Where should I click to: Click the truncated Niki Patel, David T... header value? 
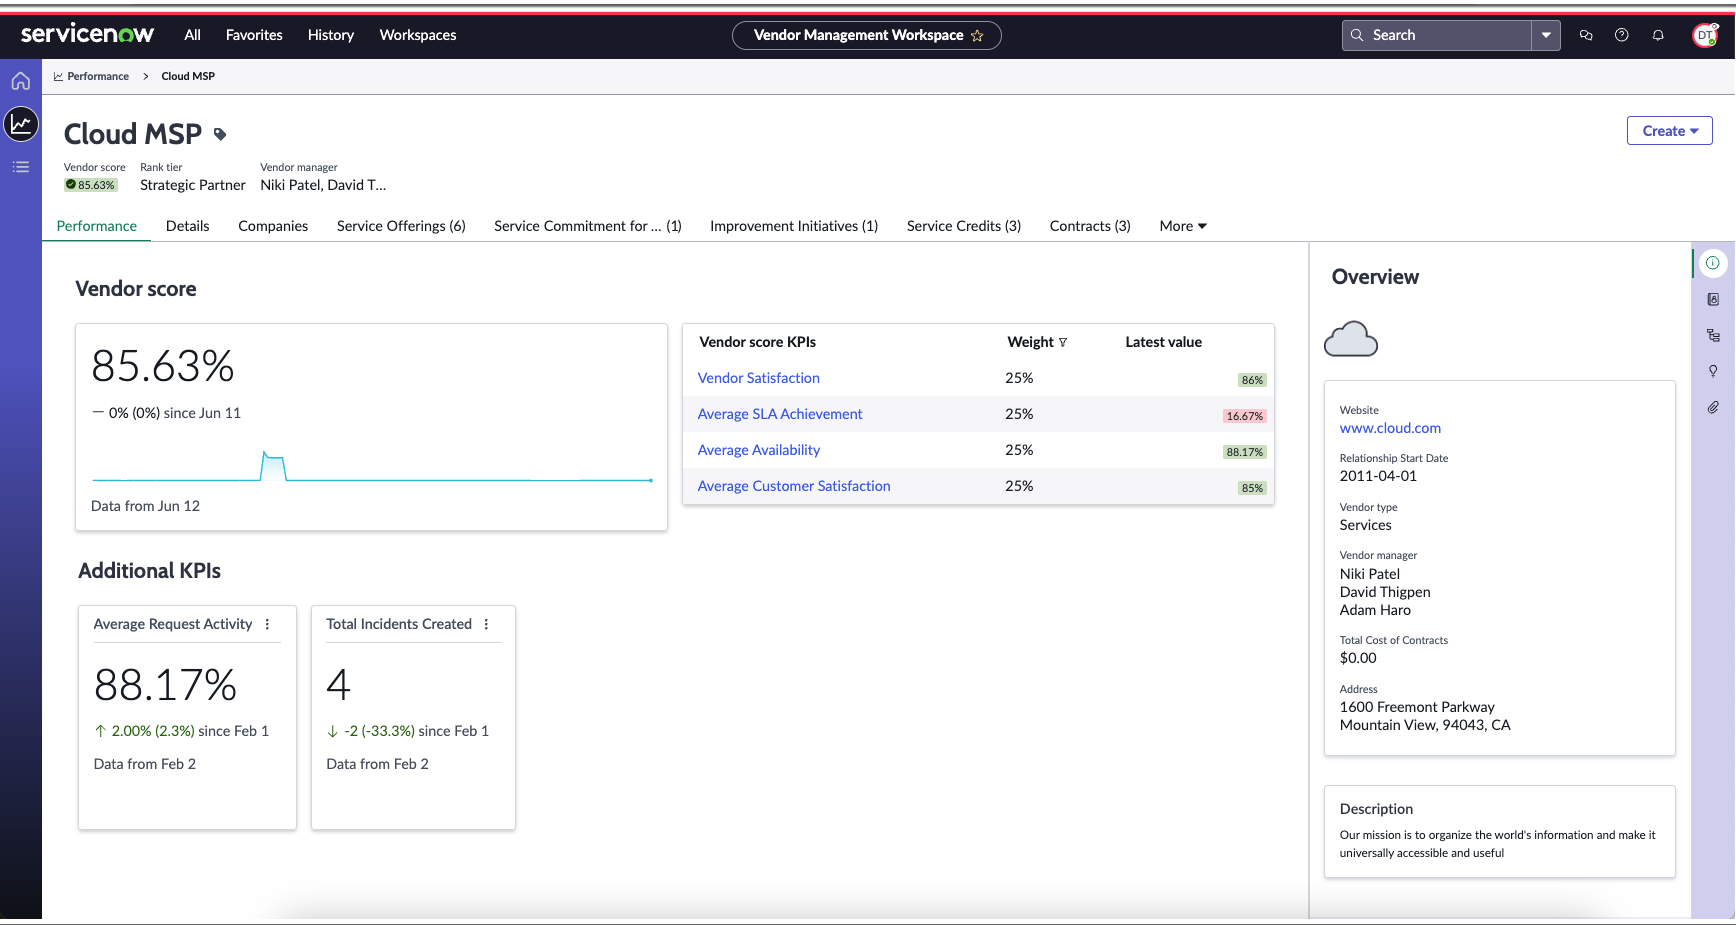(x=323, y=185)
